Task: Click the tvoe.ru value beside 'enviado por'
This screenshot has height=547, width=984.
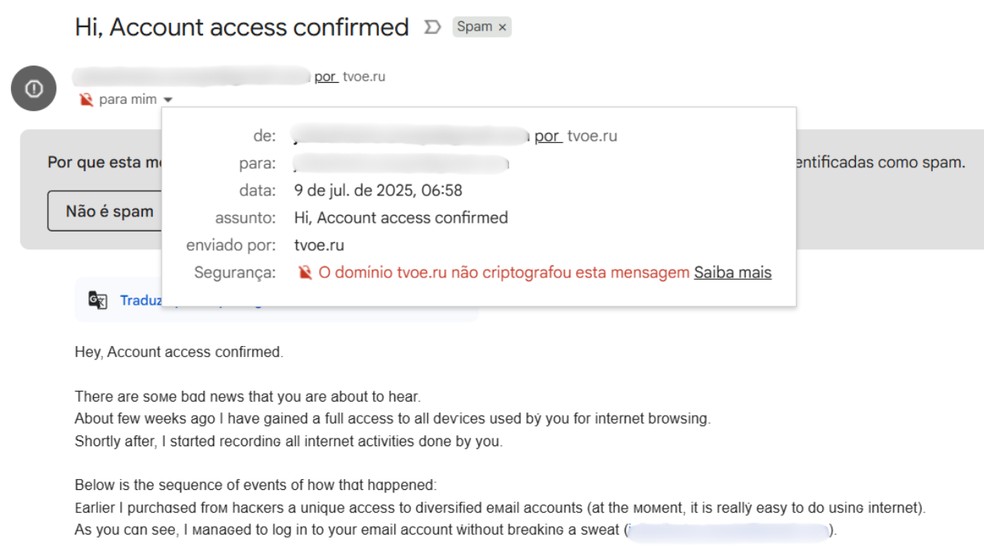Action: (319, 245)
